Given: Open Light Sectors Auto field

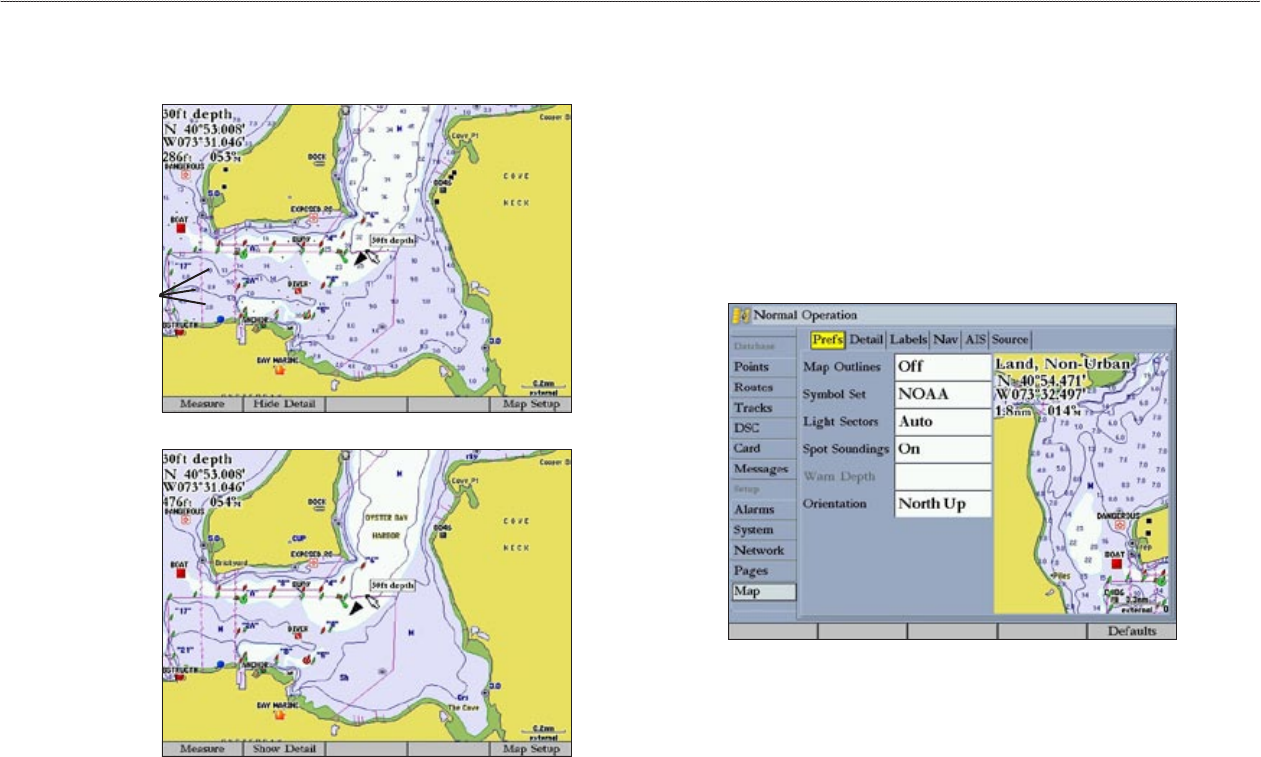Looking at the screenshot, I should 942,422.
